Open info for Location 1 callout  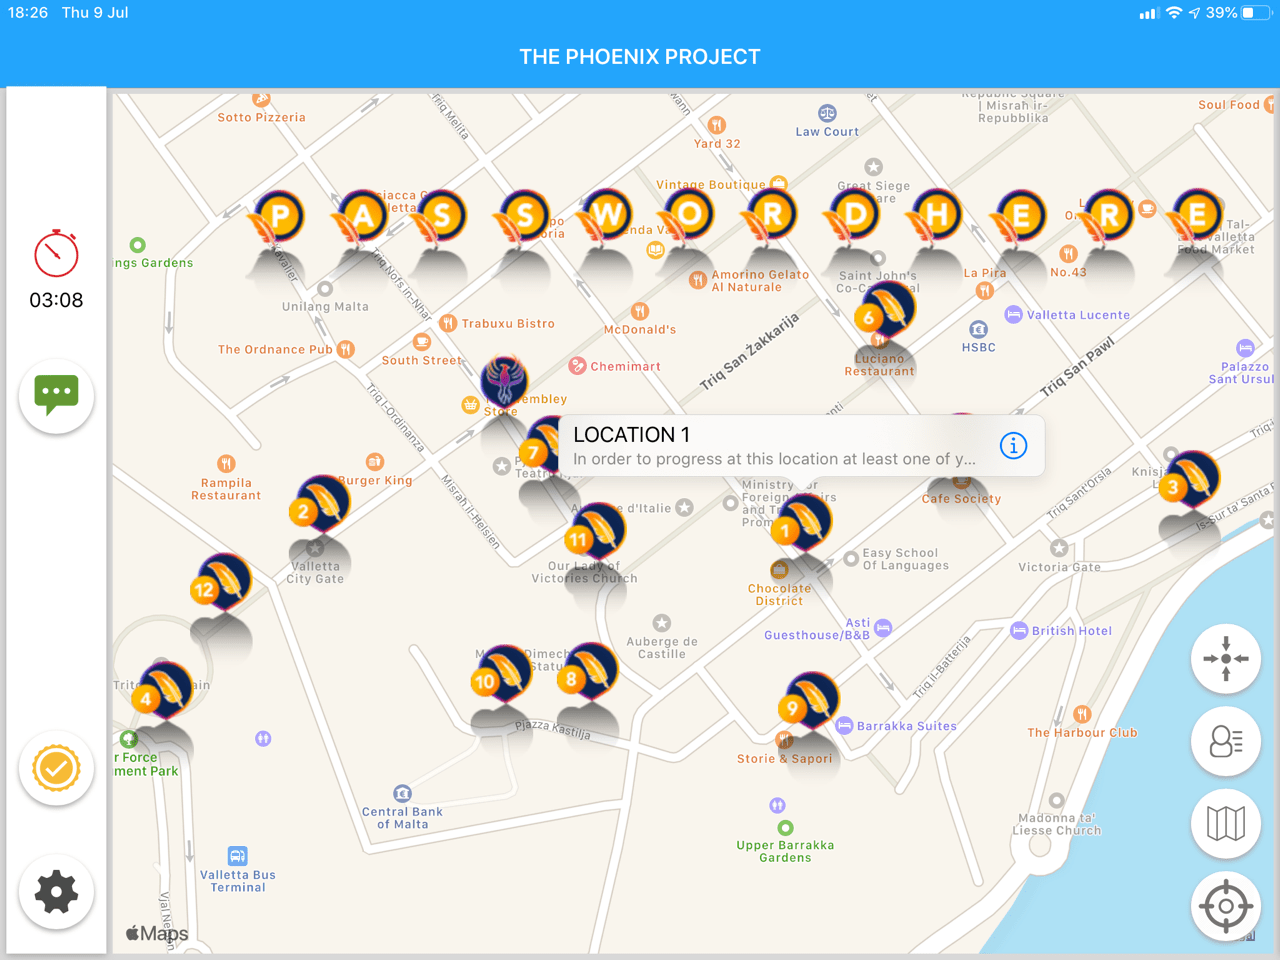1013,446
